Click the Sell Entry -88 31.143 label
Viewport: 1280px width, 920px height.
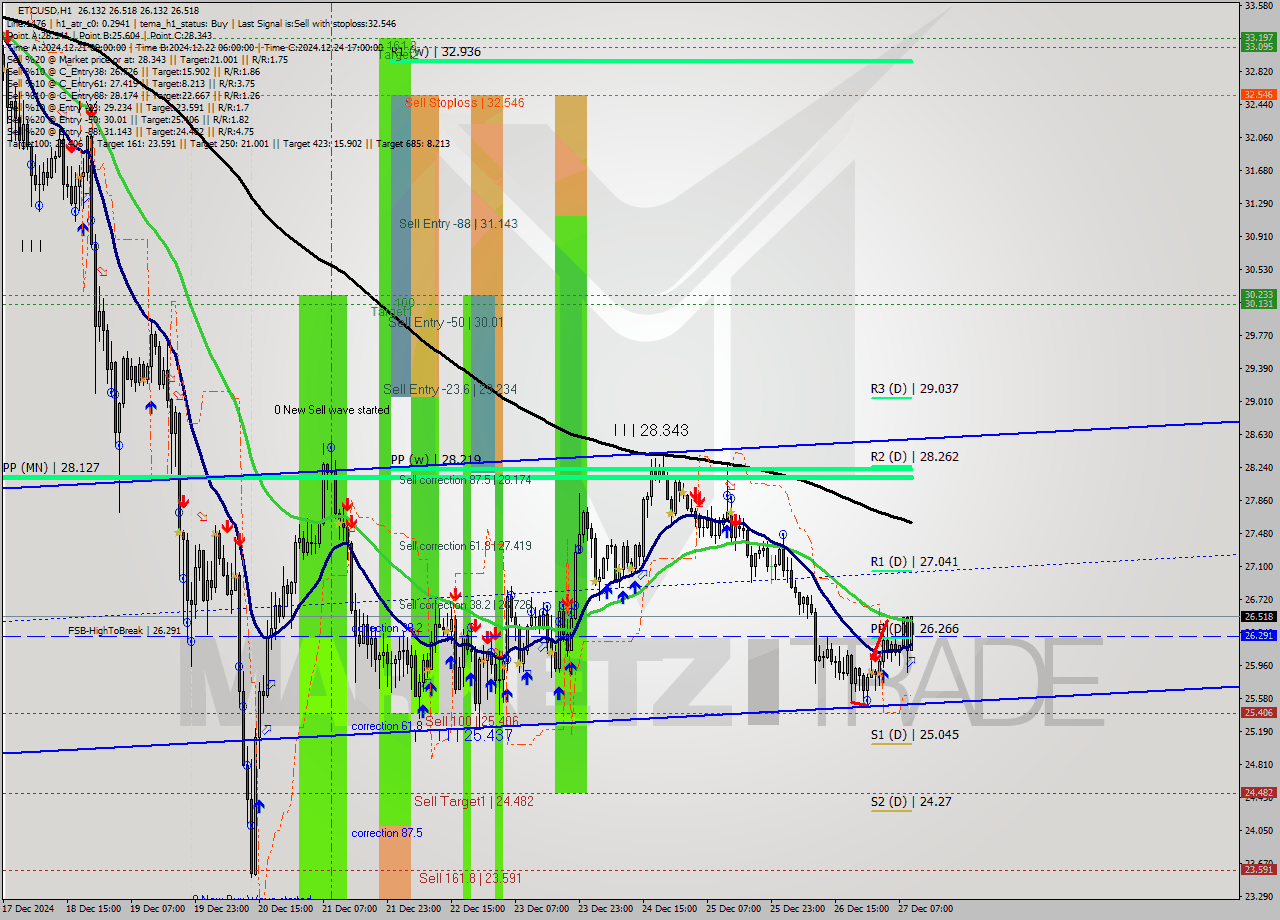point(458,224)
